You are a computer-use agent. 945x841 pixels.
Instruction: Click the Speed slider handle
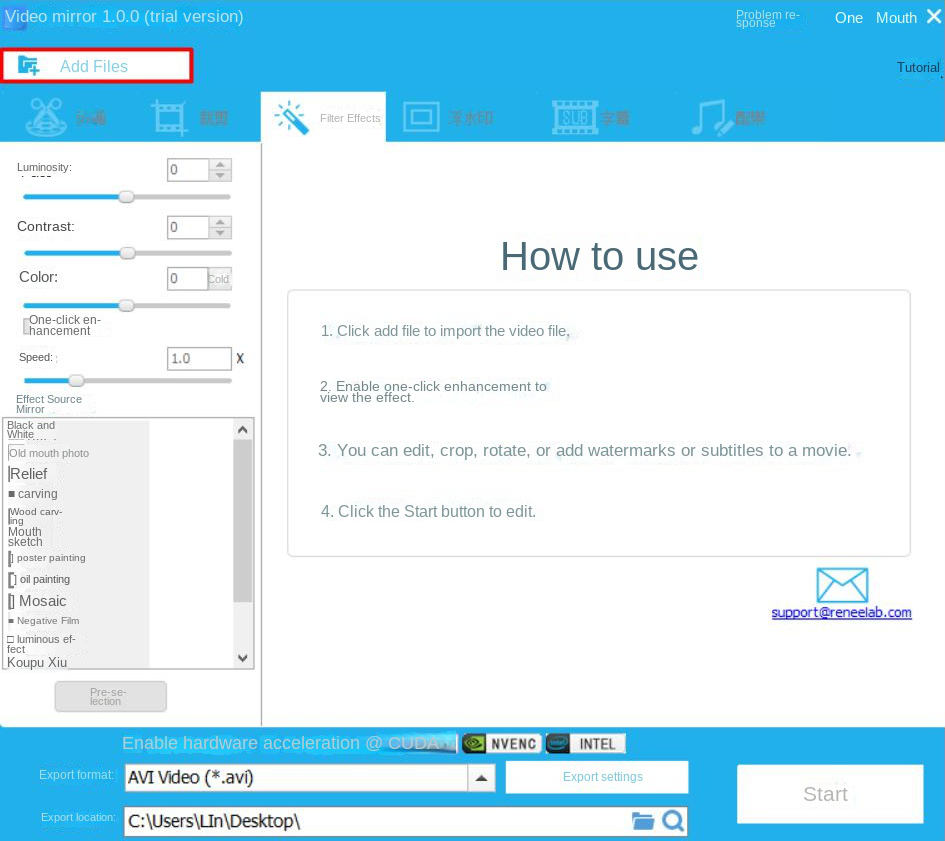[x=76, y=380]
